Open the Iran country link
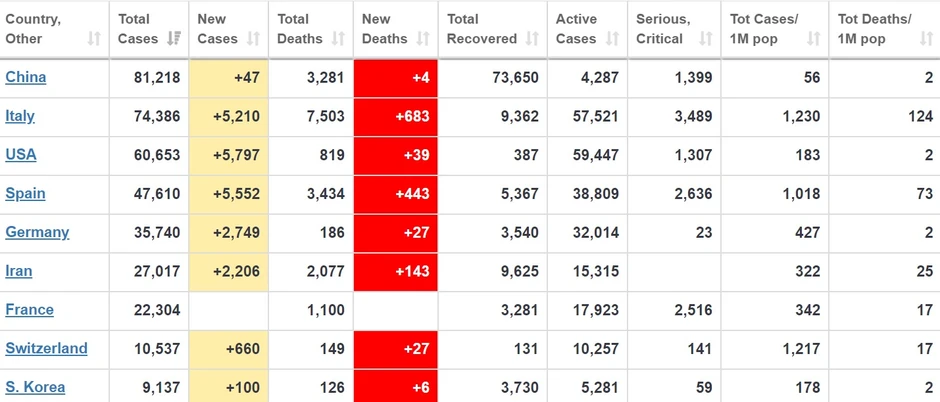 point(19,271)
